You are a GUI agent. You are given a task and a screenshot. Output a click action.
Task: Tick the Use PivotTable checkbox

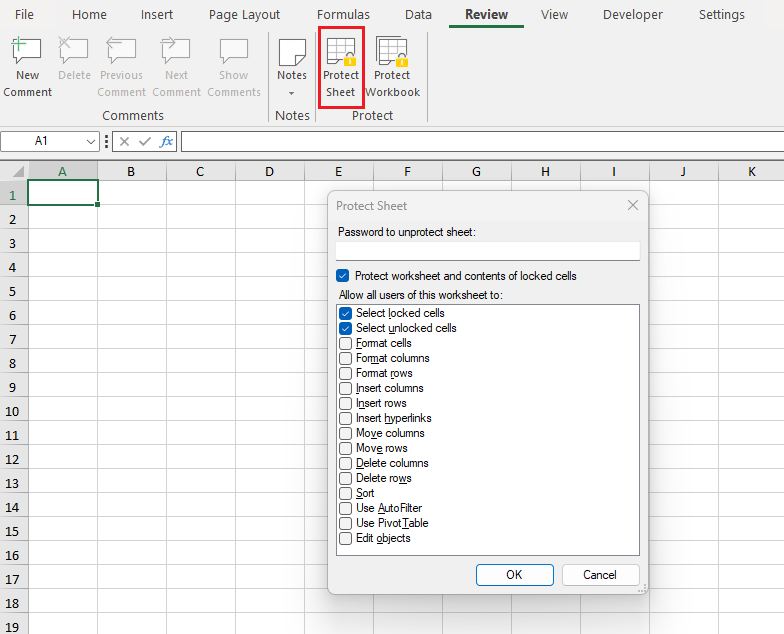[346, 524]
